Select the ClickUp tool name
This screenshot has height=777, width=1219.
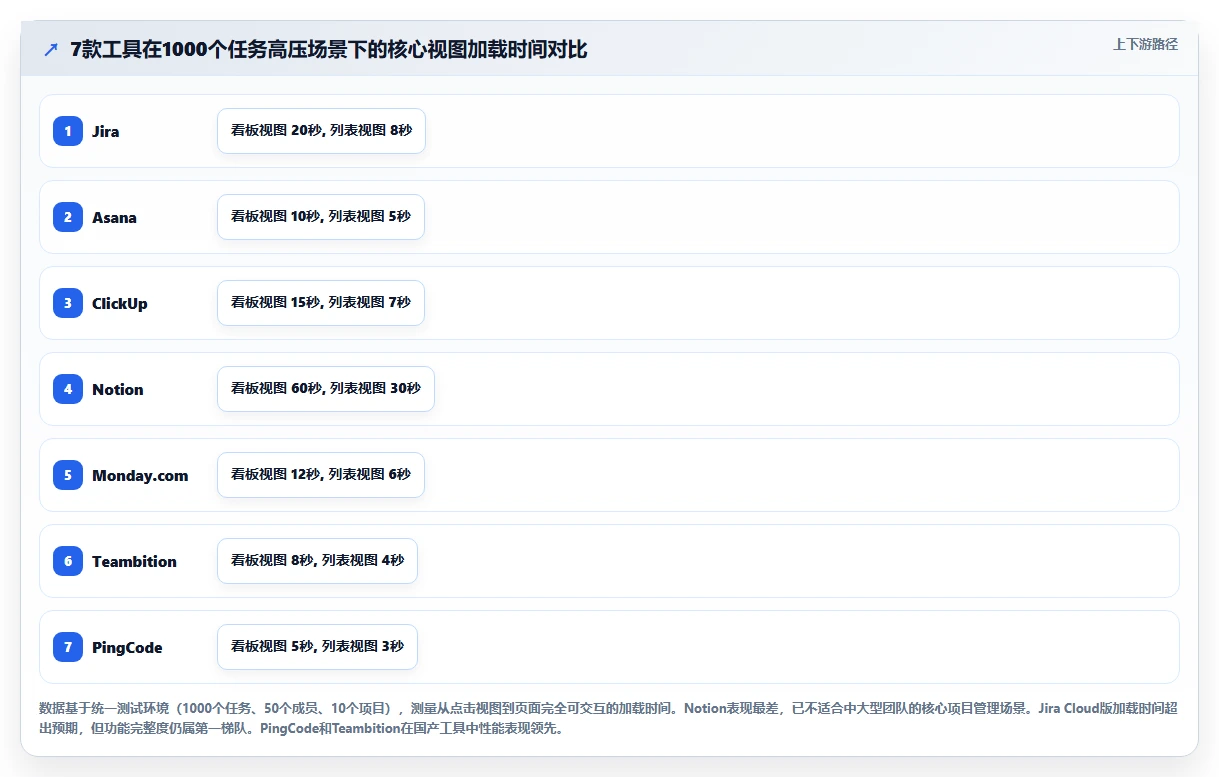(120, 303)
